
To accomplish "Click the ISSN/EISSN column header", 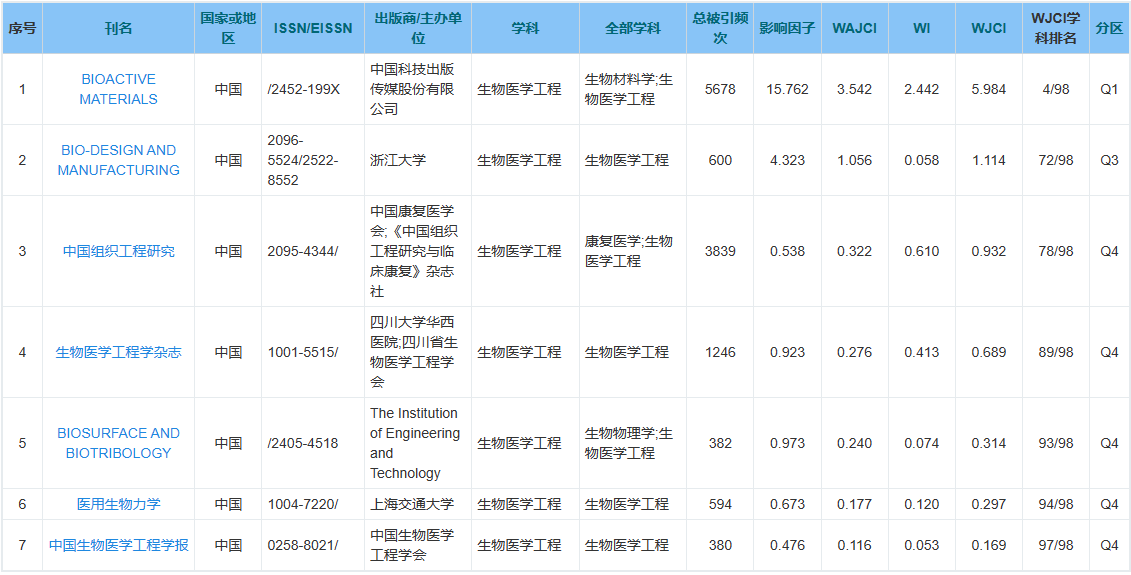I will pyautogui.click(x=313, y=28).
